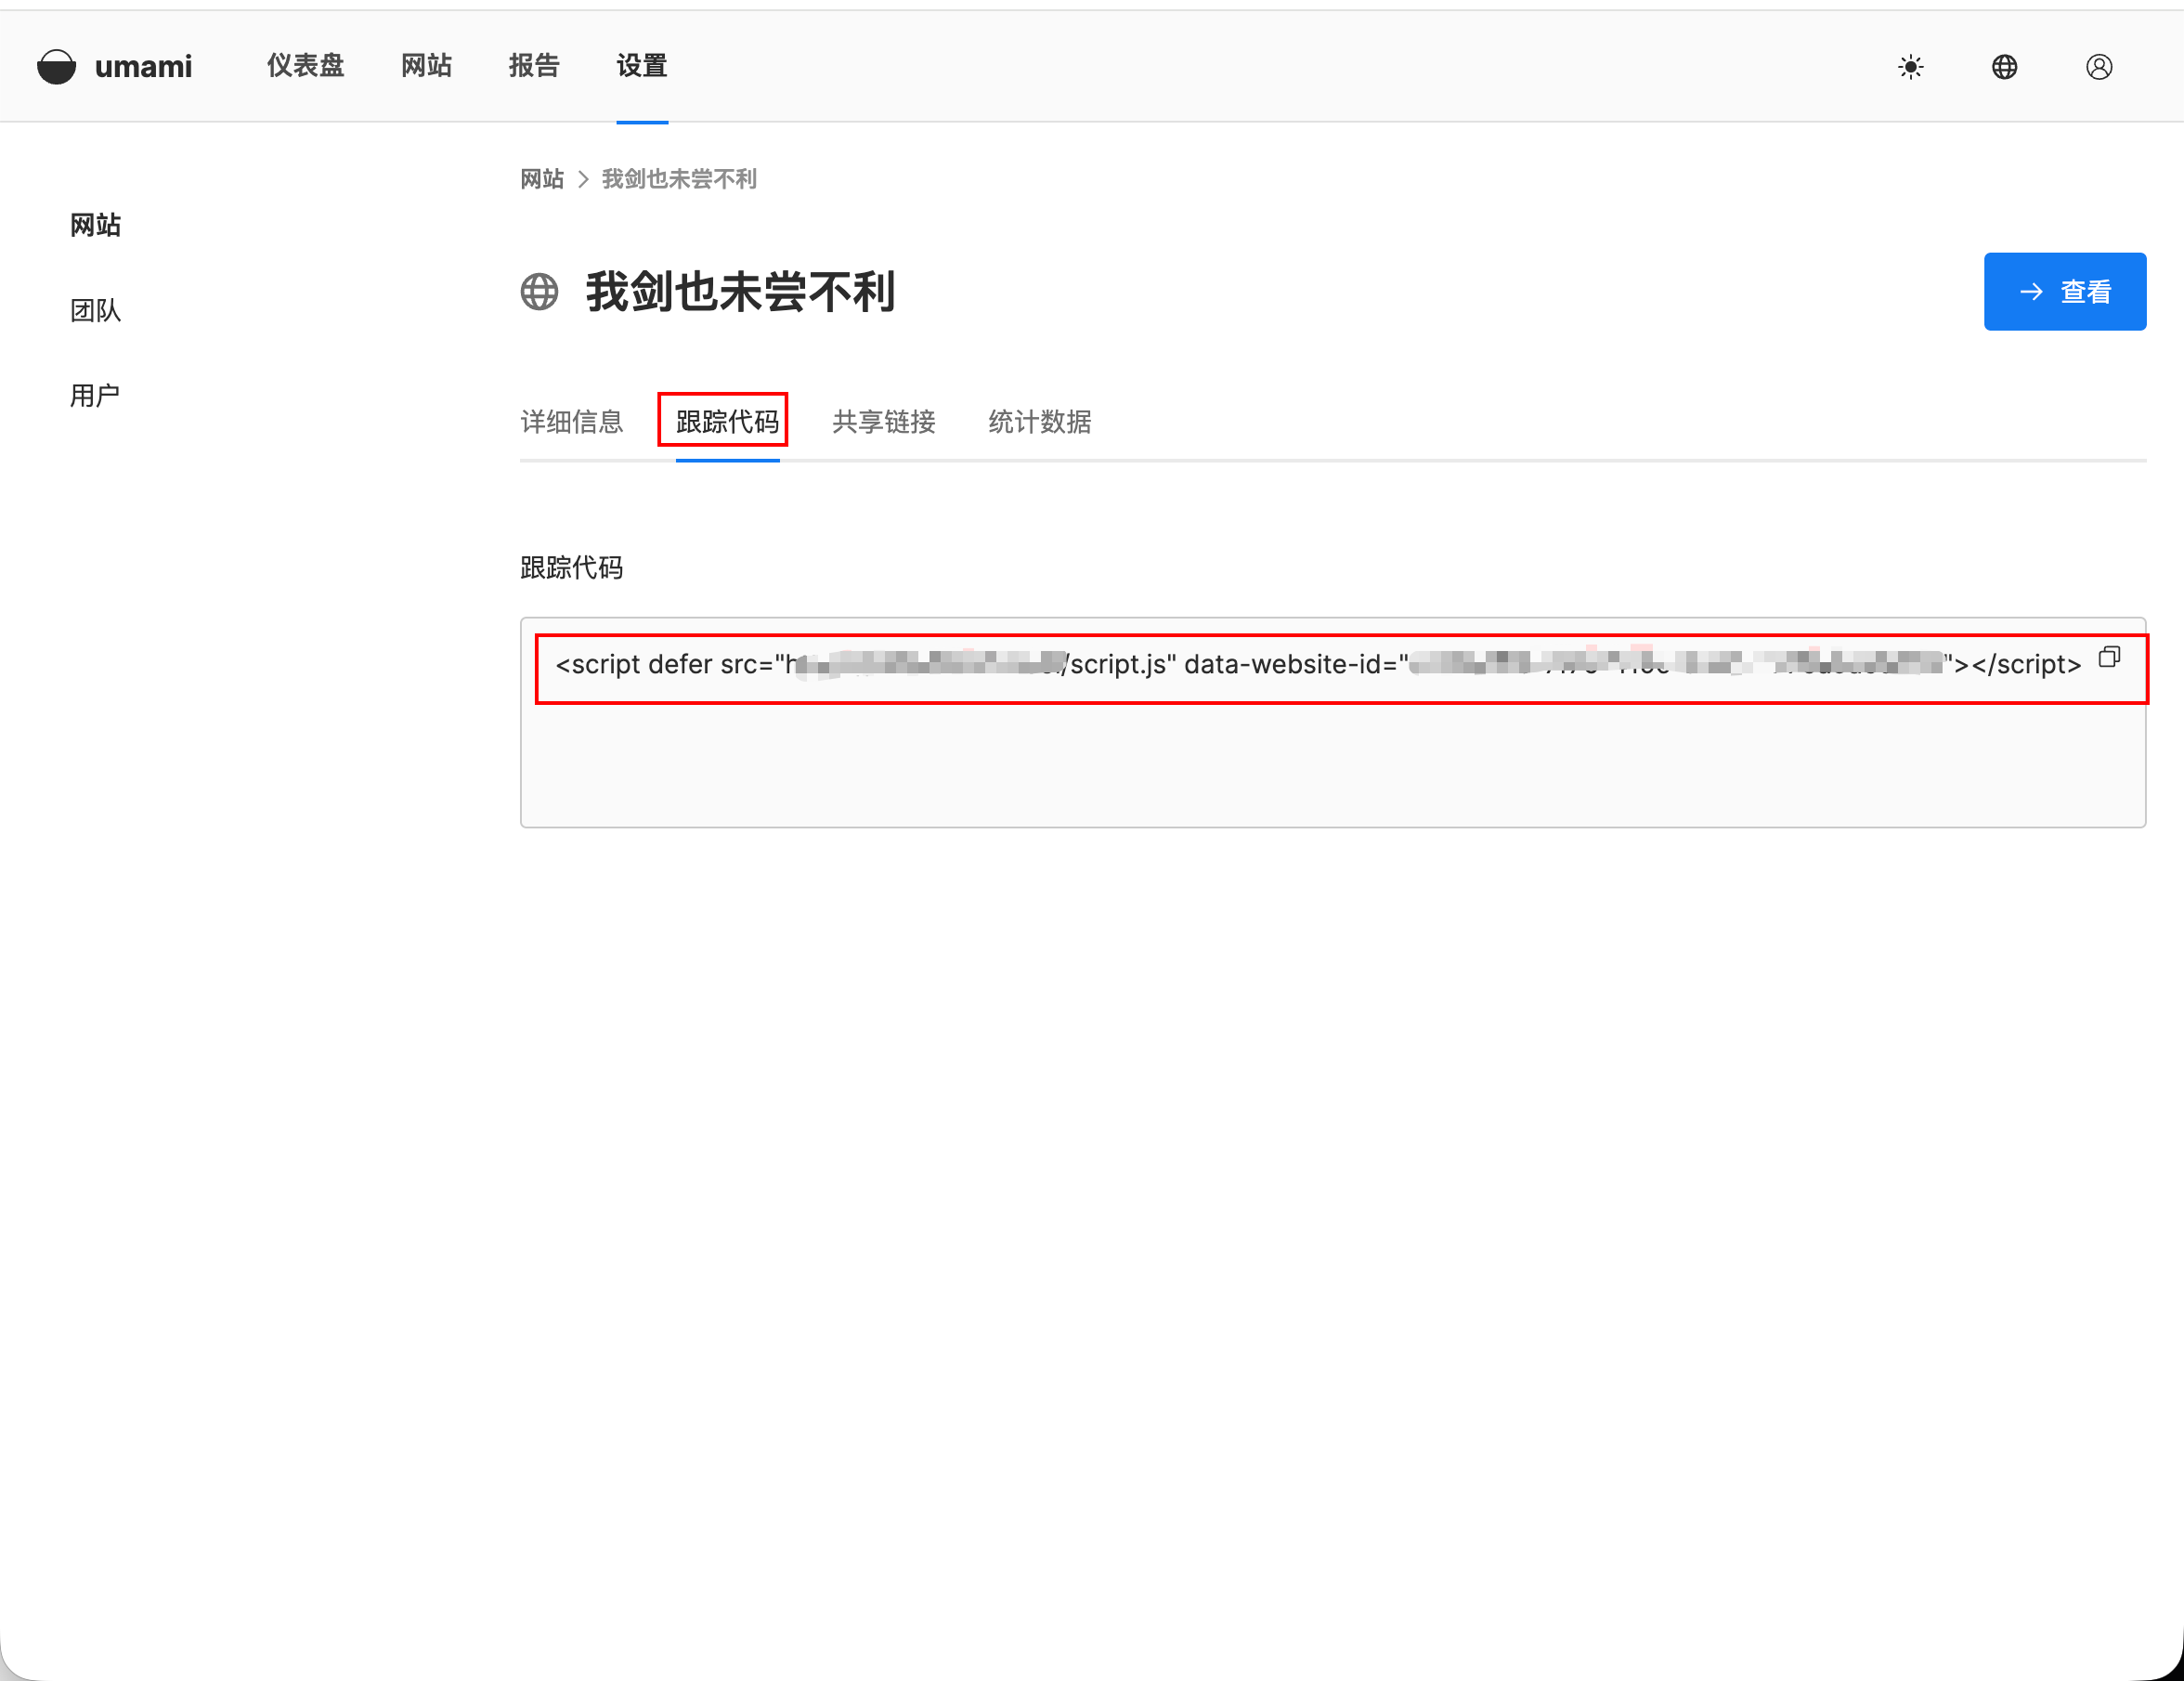
Task: Select the 跟踪代码 tab
Action: click(x=727, y=422)
